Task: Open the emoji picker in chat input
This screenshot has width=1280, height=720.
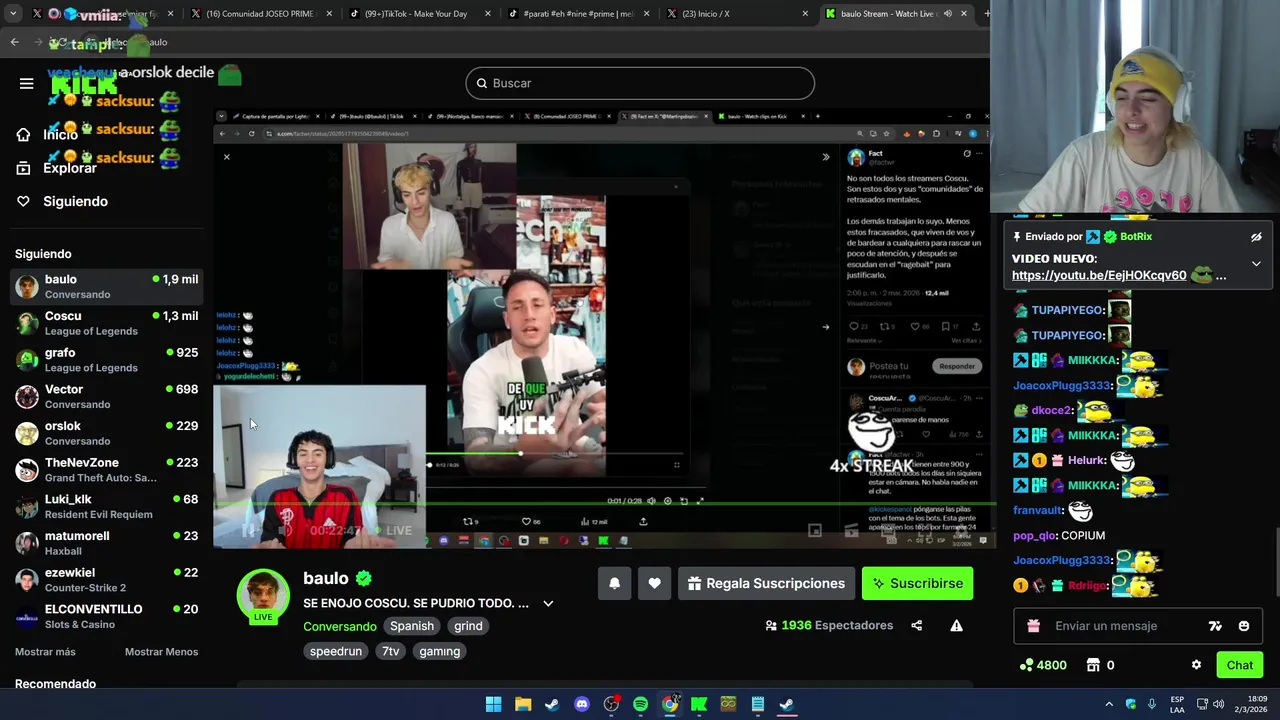Action: pos(1244,626)
